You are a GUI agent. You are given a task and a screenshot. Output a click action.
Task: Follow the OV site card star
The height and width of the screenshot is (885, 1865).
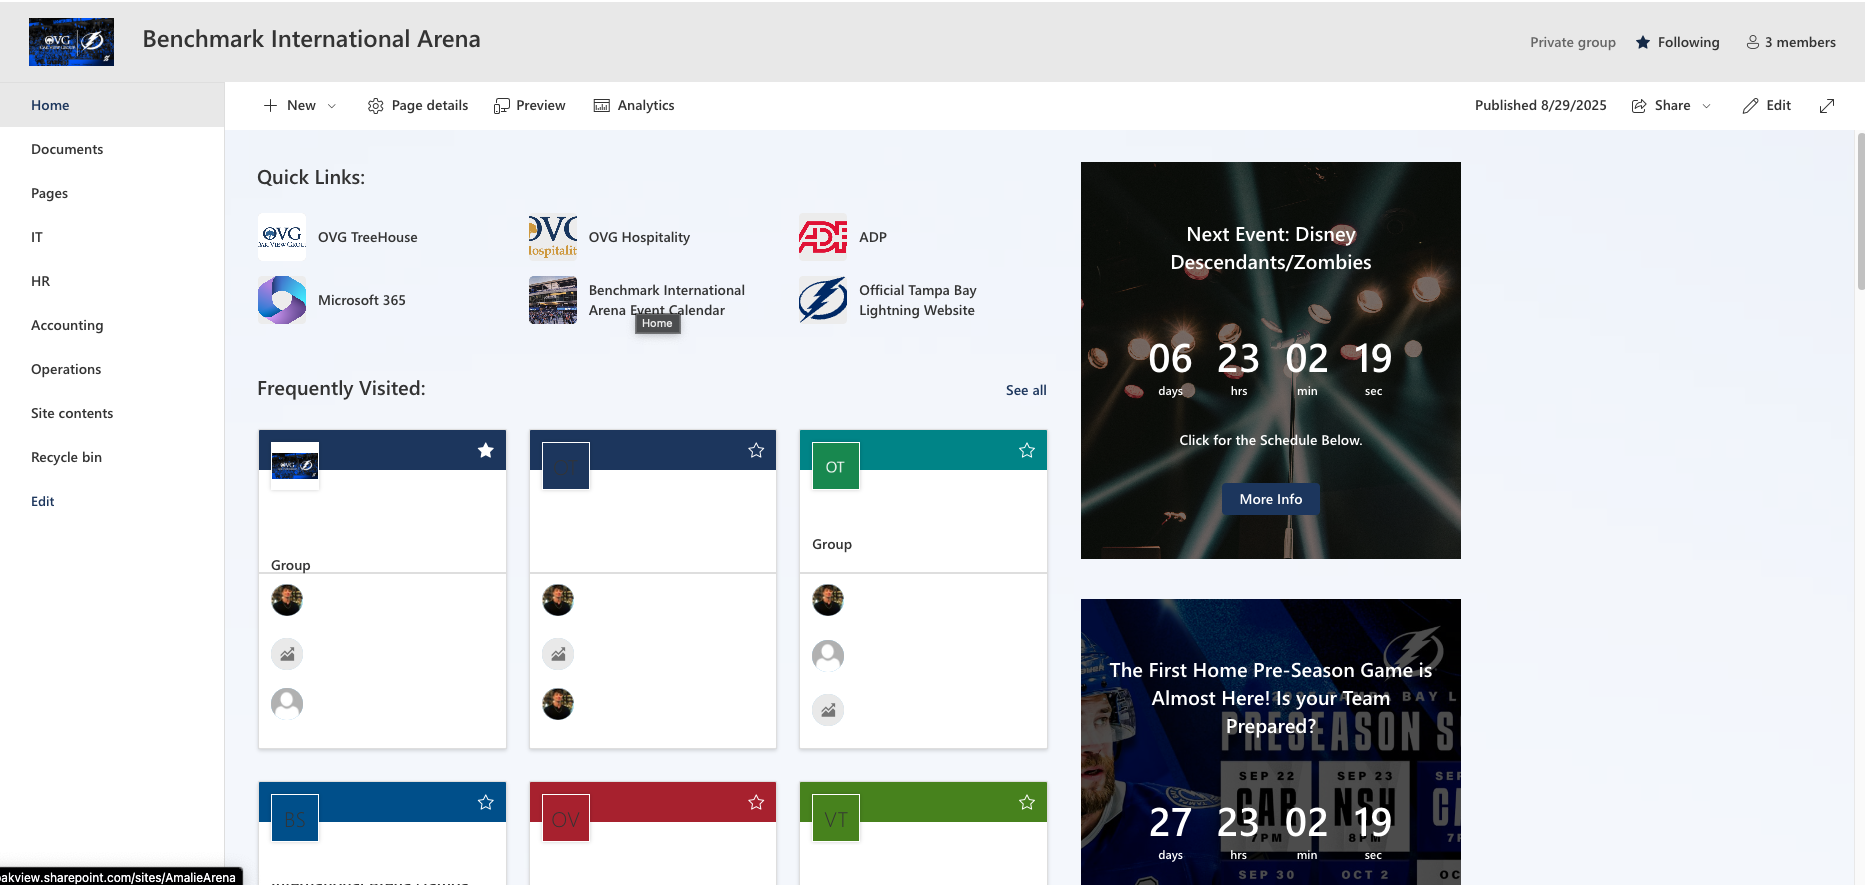tap(756, 802)
